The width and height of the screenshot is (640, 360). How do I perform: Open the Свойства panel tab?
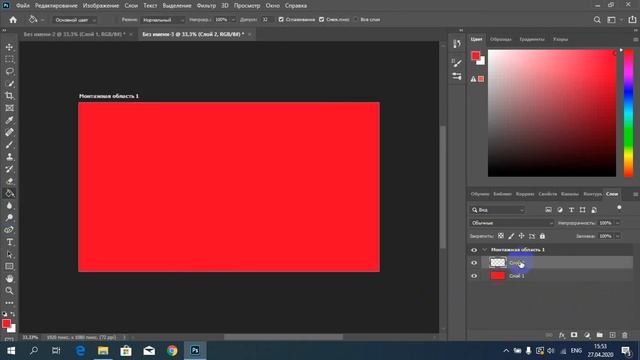point(547,194)
